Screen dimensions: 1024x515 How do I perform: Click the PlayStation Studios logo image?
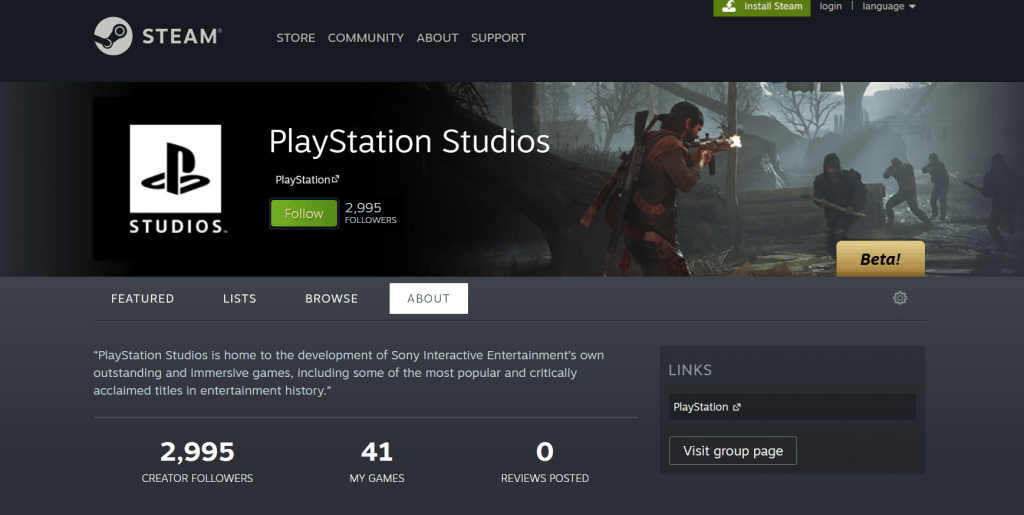click(176, 179)
